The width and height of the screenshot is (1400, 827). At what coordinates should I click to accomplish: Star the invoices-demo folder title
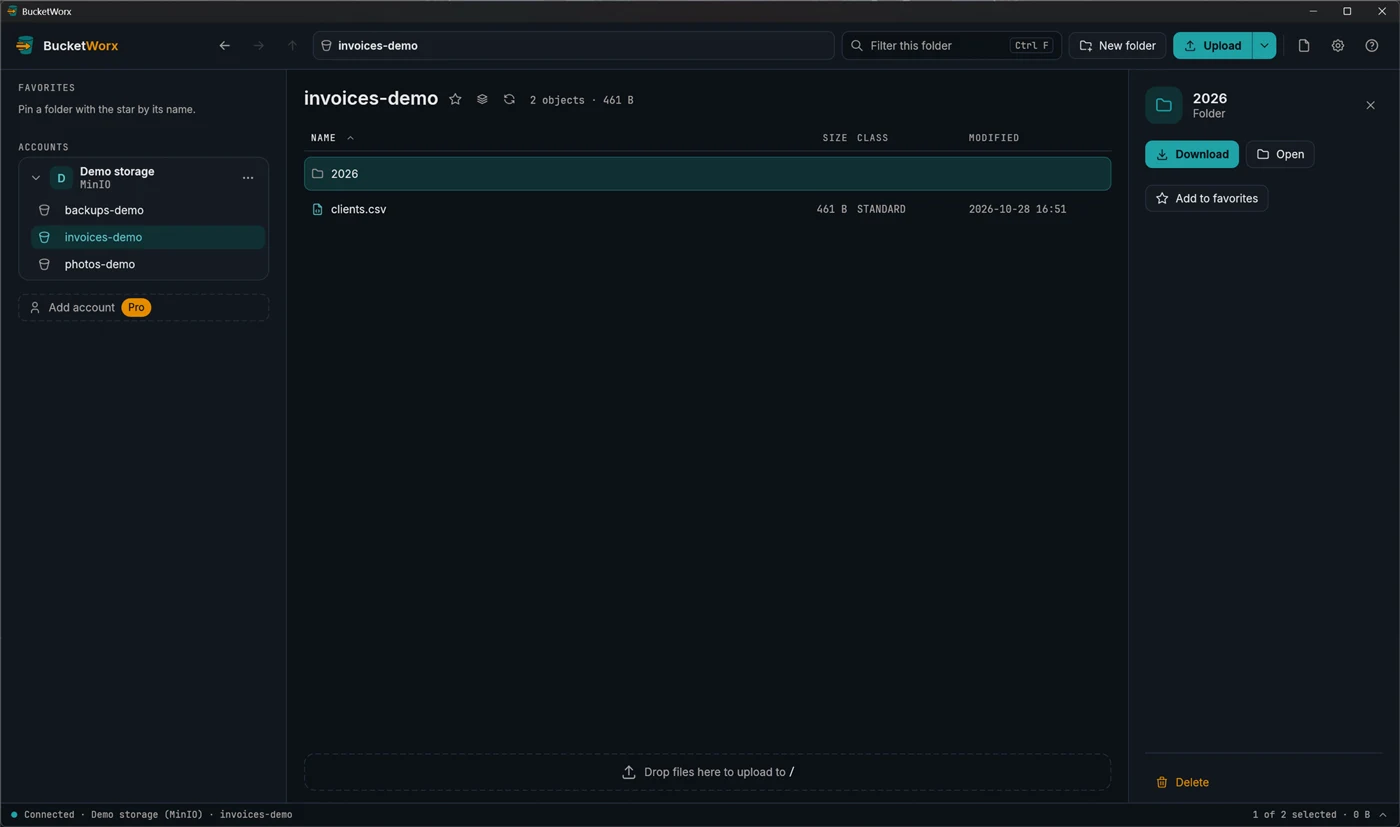tap(455, 99)
